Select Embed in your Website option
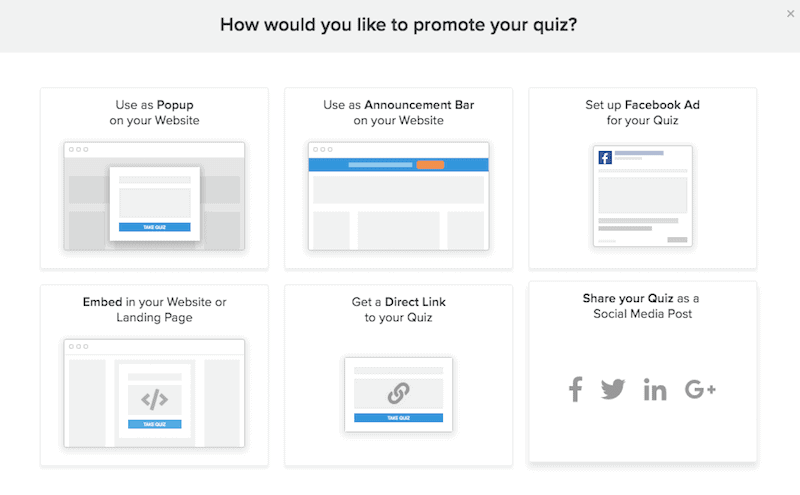The image size is (800, 495). pyautogui.click(x=155, y=375)
